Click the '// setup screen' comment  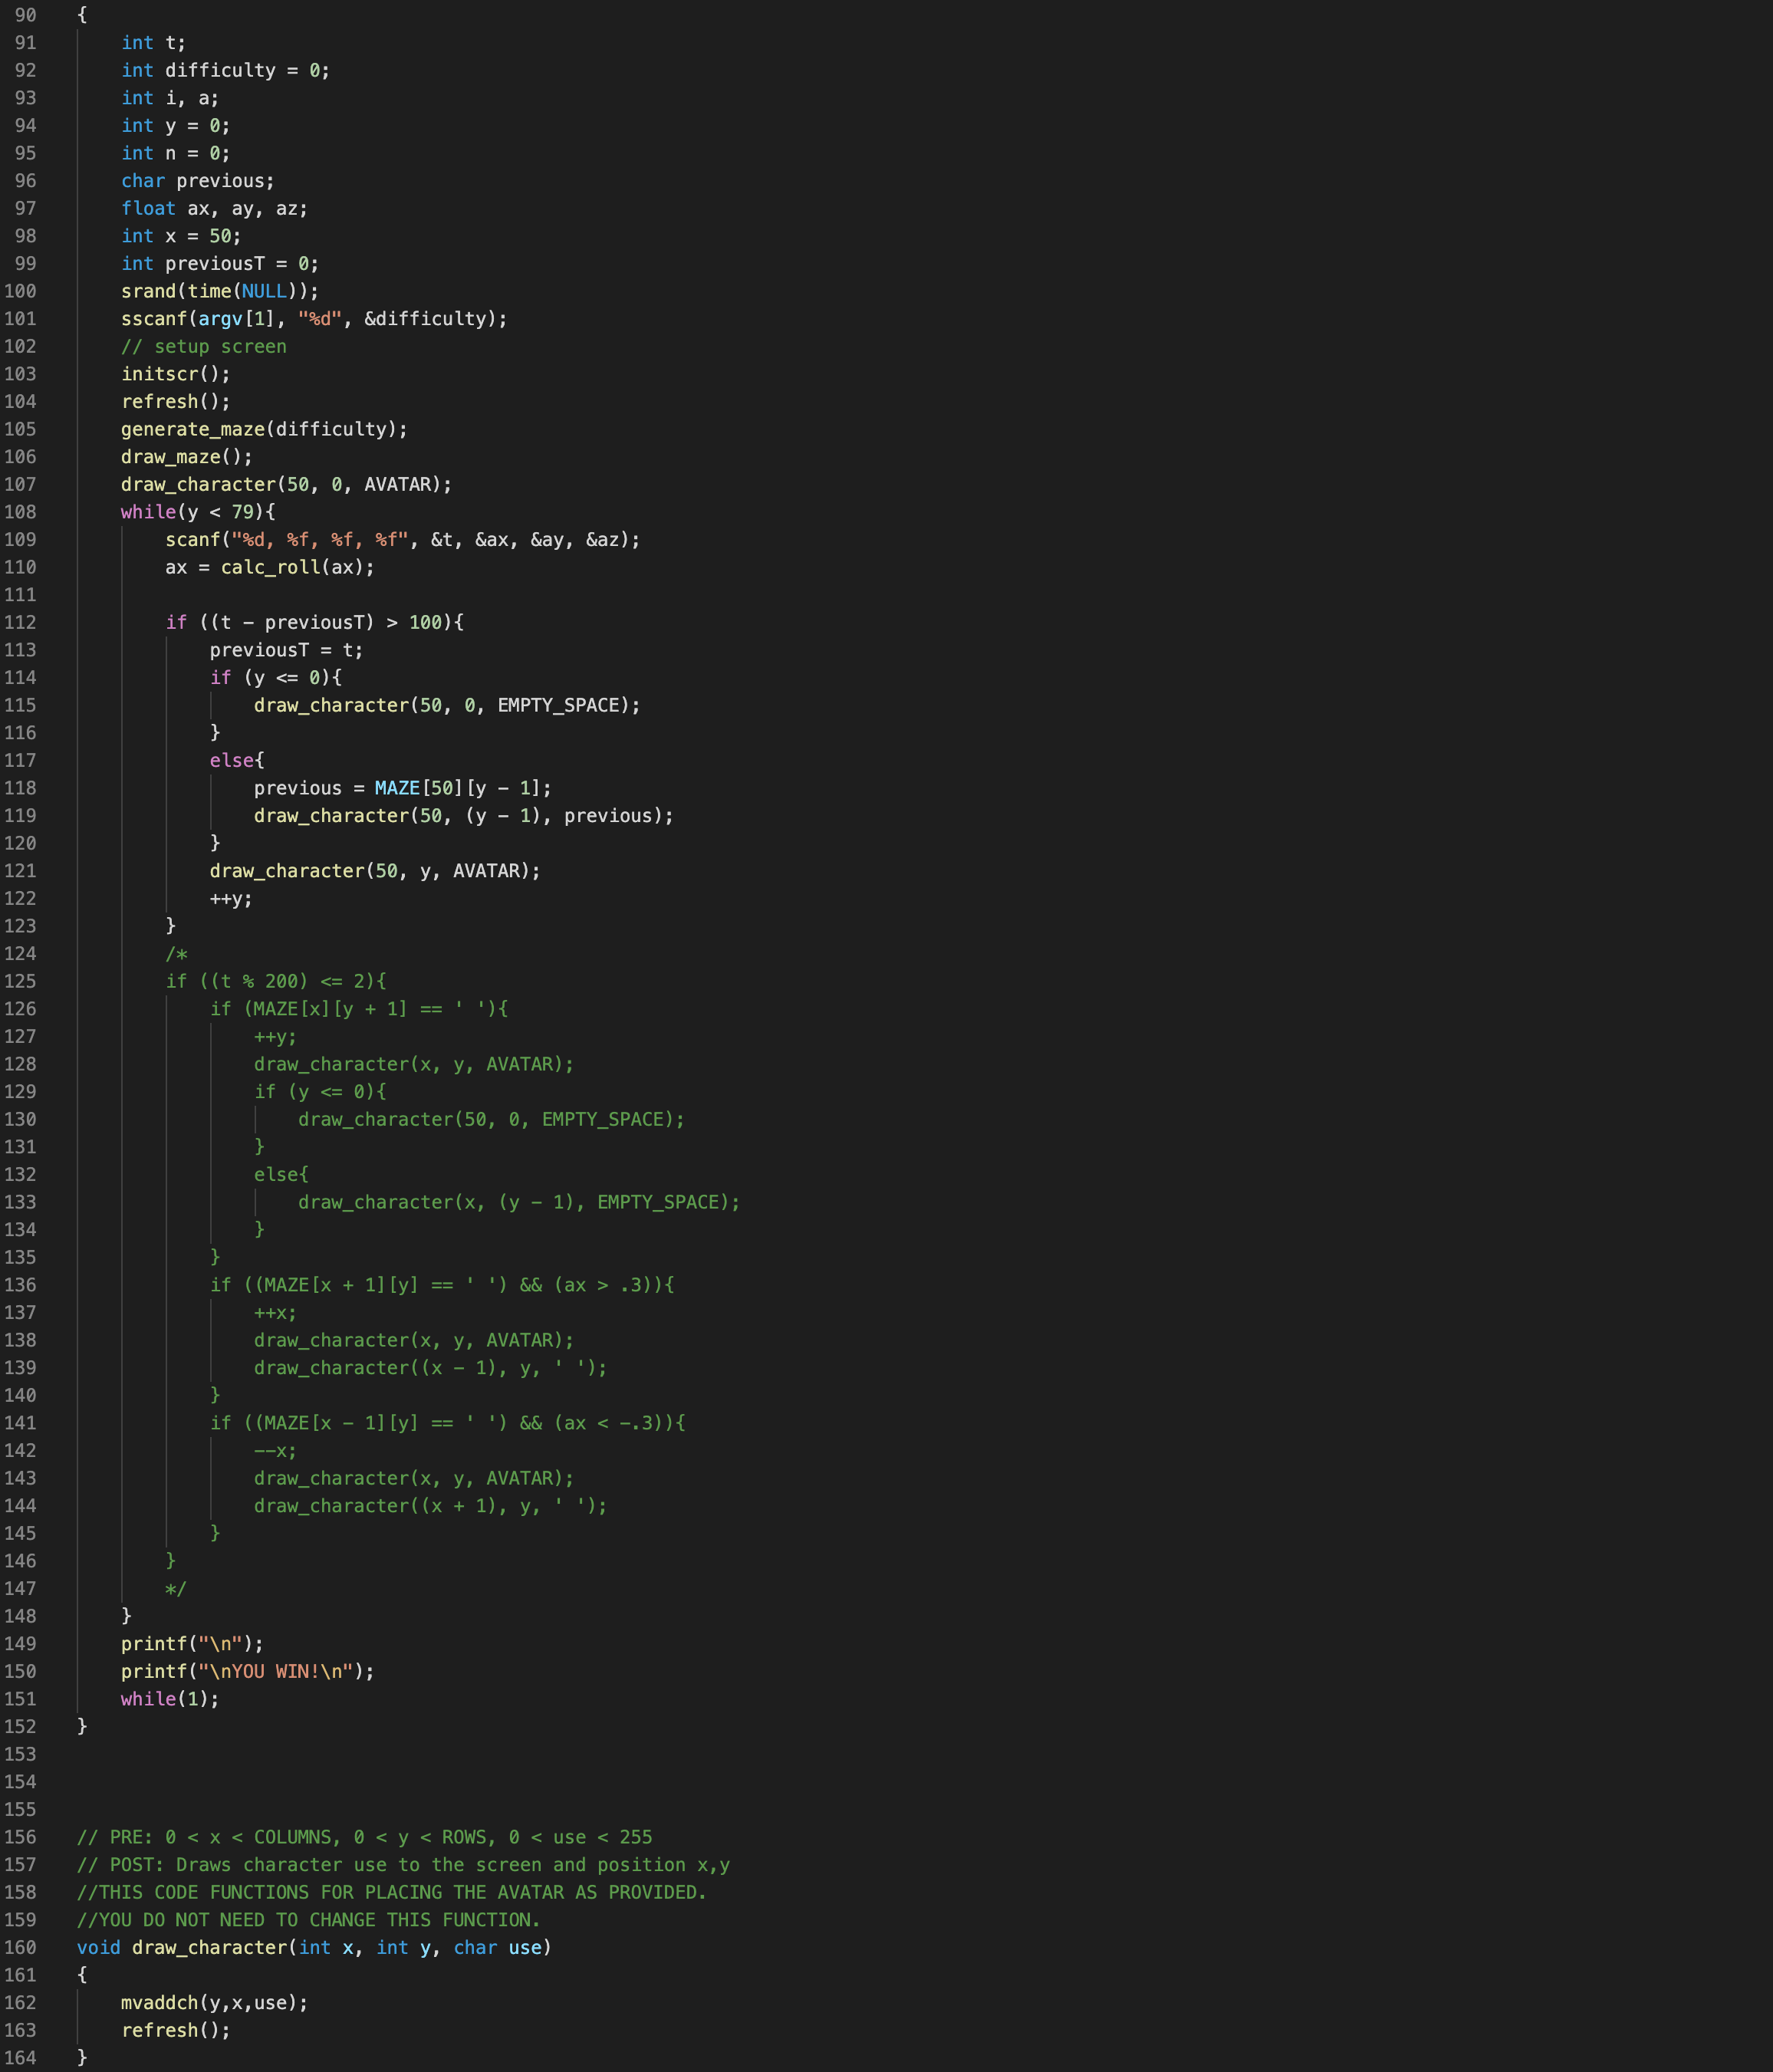click(203, 347)
